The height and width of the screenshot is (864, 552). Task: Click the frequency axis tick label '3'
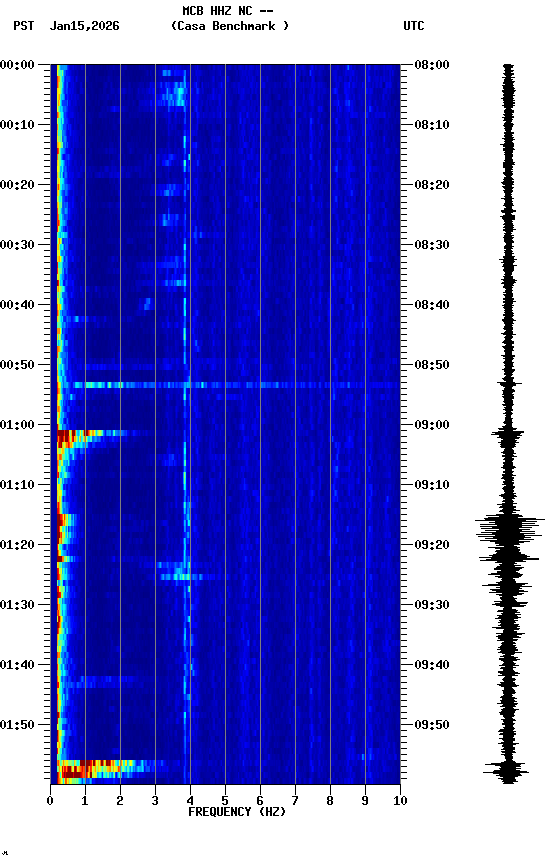click(155, 801)
